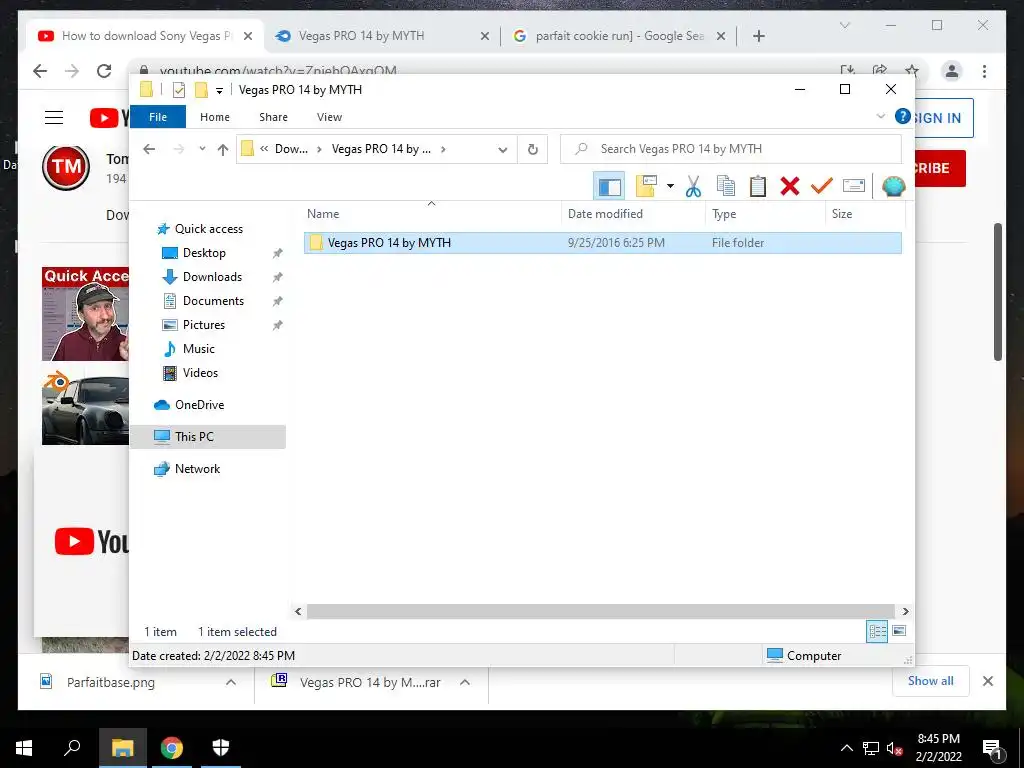Go back in File Explorer

pos(149,149)
